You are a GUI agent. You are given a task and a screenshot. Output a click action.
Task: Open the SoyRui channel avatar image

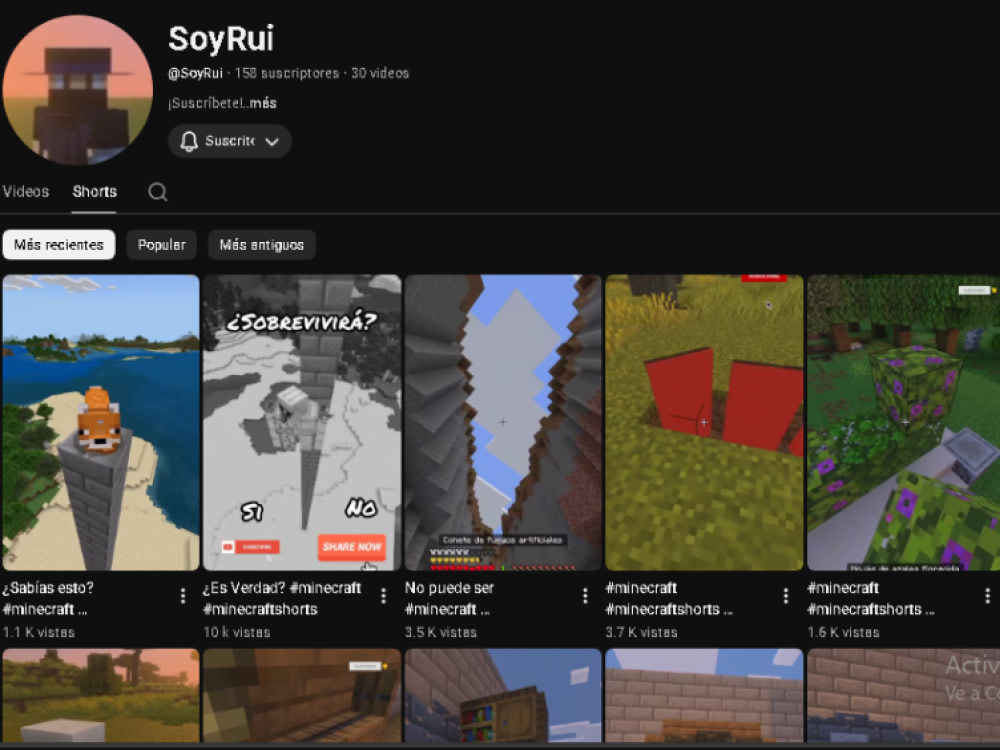click(x=78, y=90)
